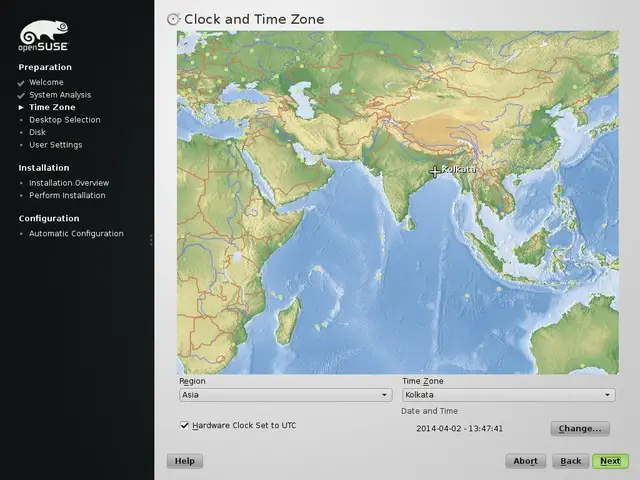Select Automatic Configuration step in sidebar
640x480 pixels.
click(76, 234)
